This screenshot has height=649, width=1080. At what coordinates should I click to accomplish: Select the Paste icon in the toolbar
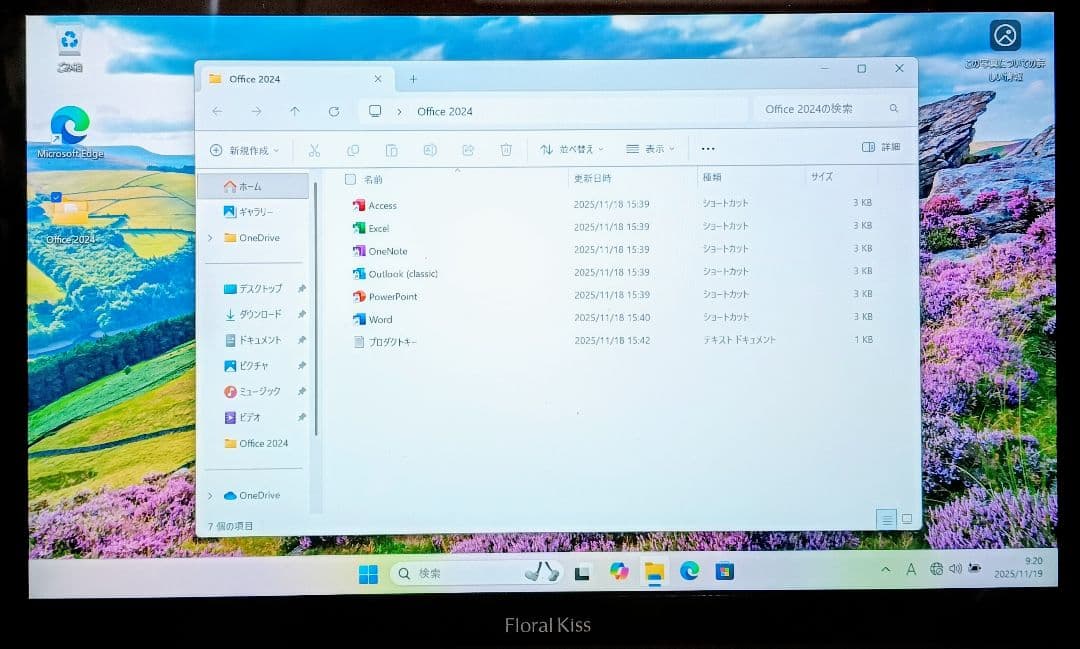point(391,149)
